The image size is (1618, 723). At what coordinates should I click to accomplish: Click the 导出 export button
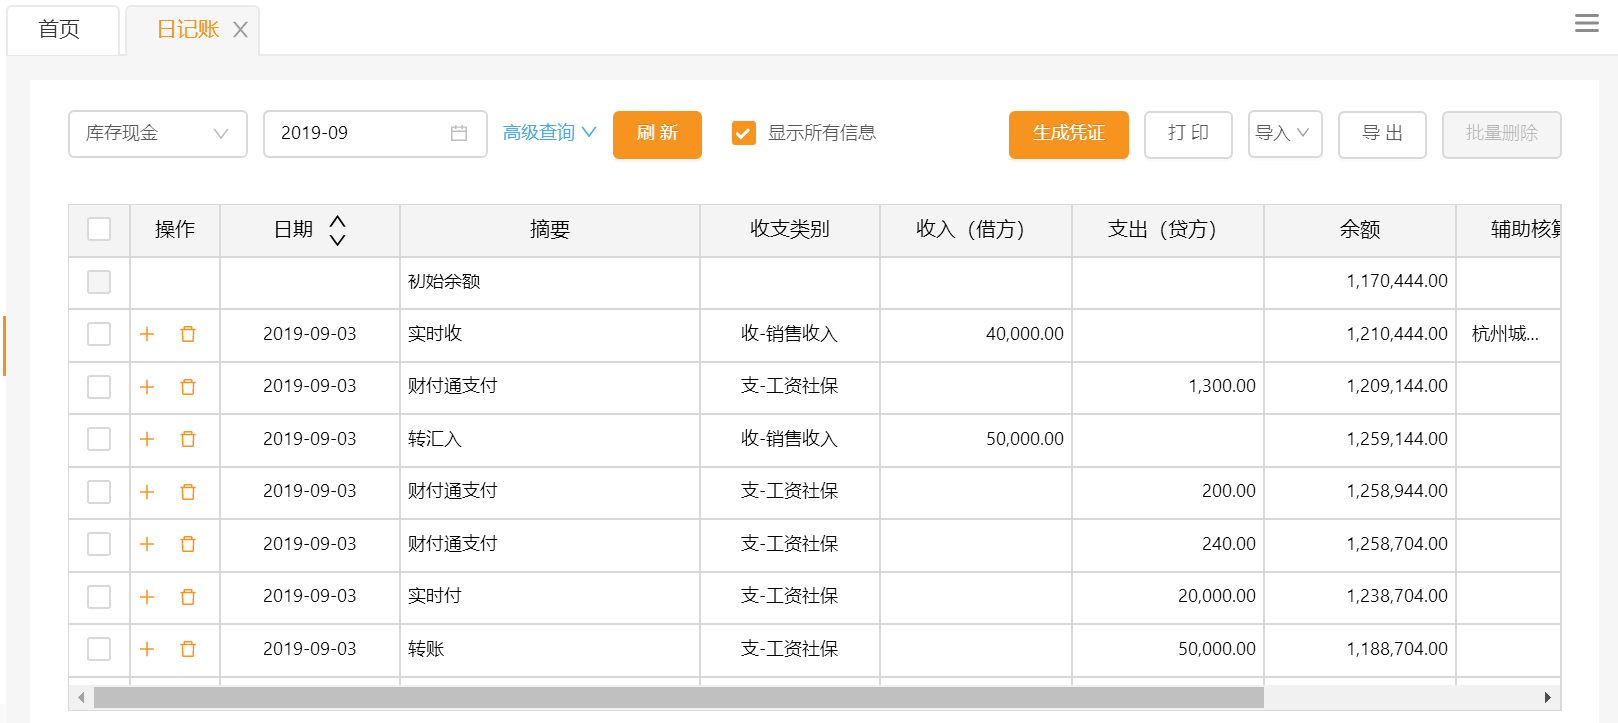click(x=1382, y=134)
